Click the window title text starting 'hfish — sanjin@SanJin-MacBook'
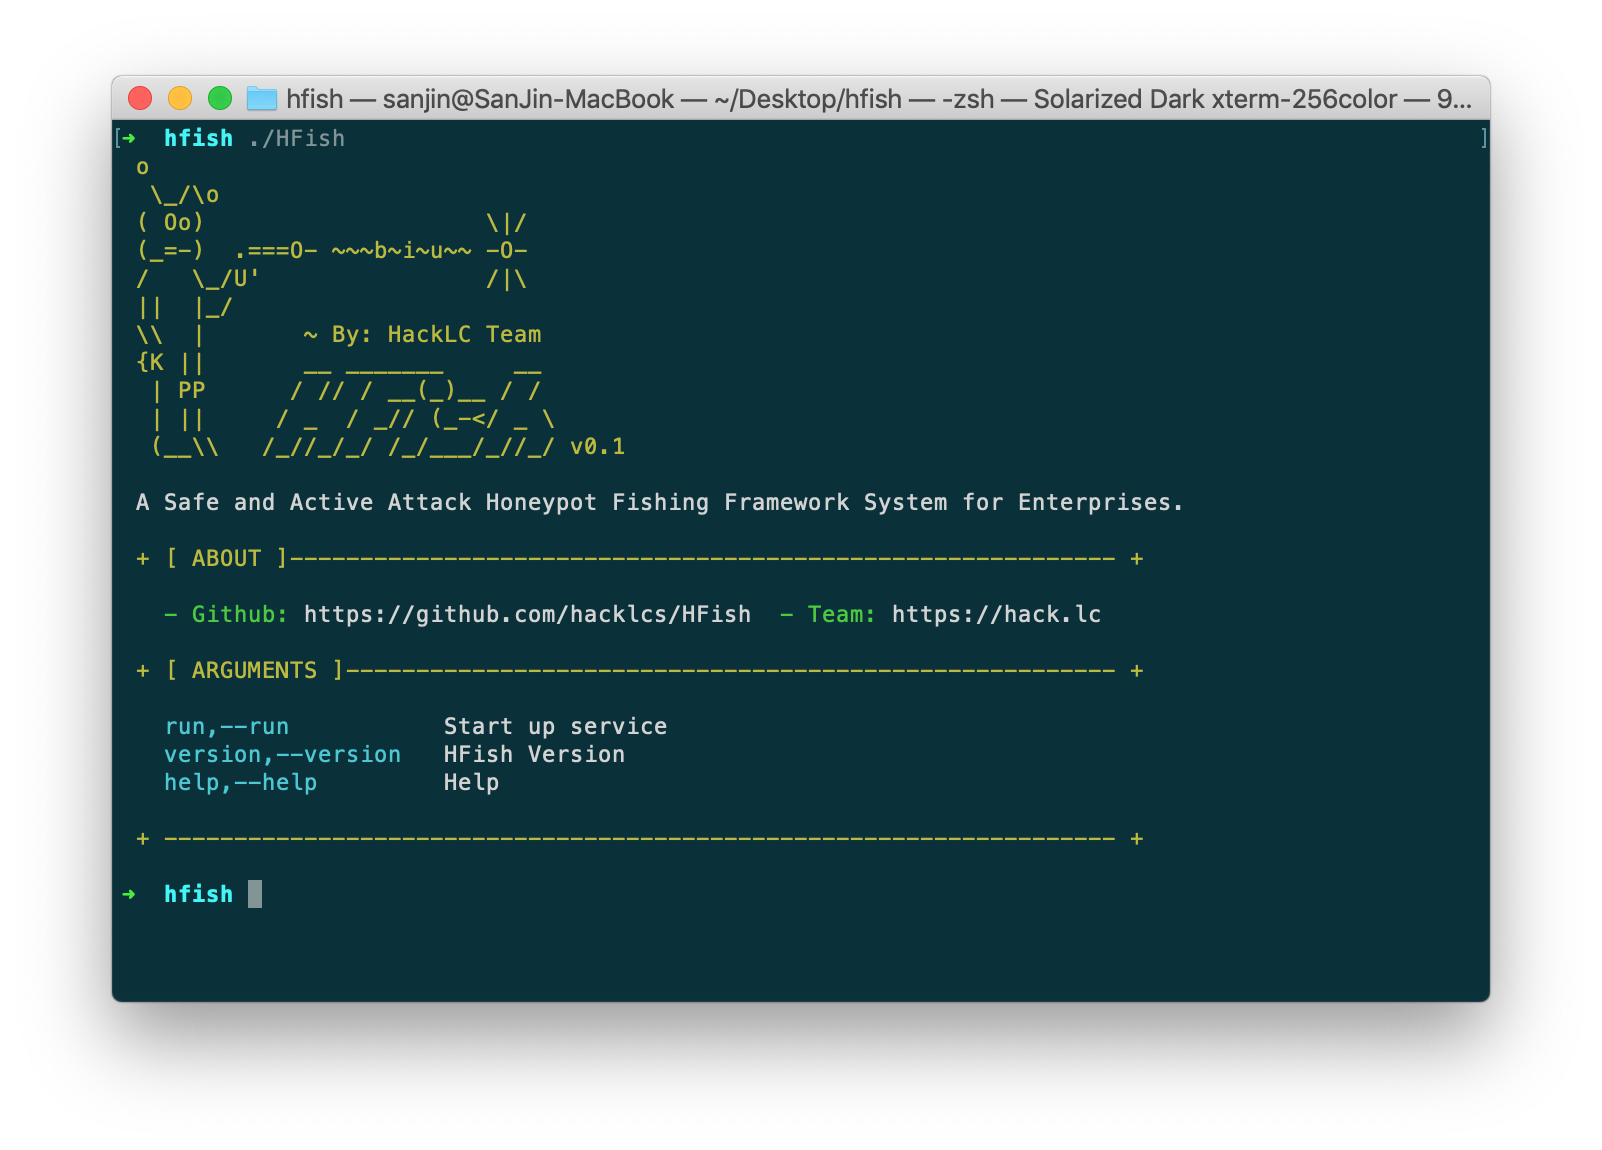Screen dimensions: 1602x1150 (x=878, y=99)
